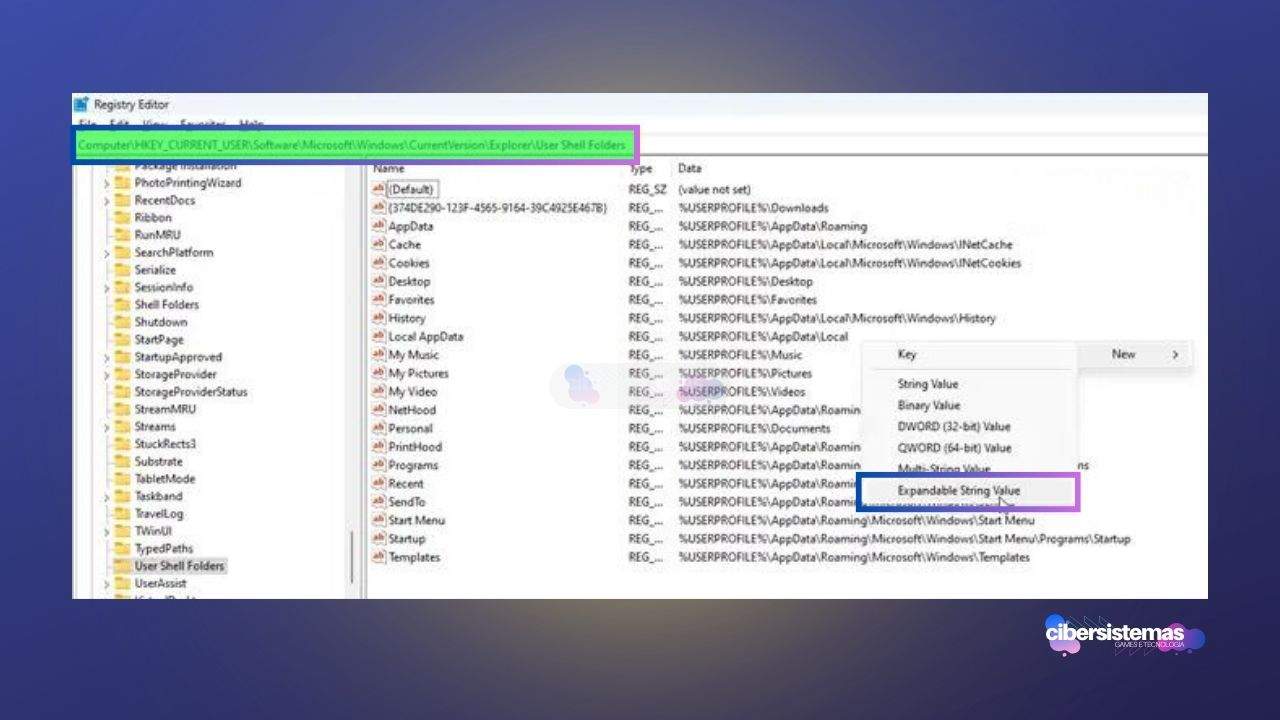Expand the StartupApproved key
Screen dimensions: 1280x720
pyautogui.click(x=107, y=357)
